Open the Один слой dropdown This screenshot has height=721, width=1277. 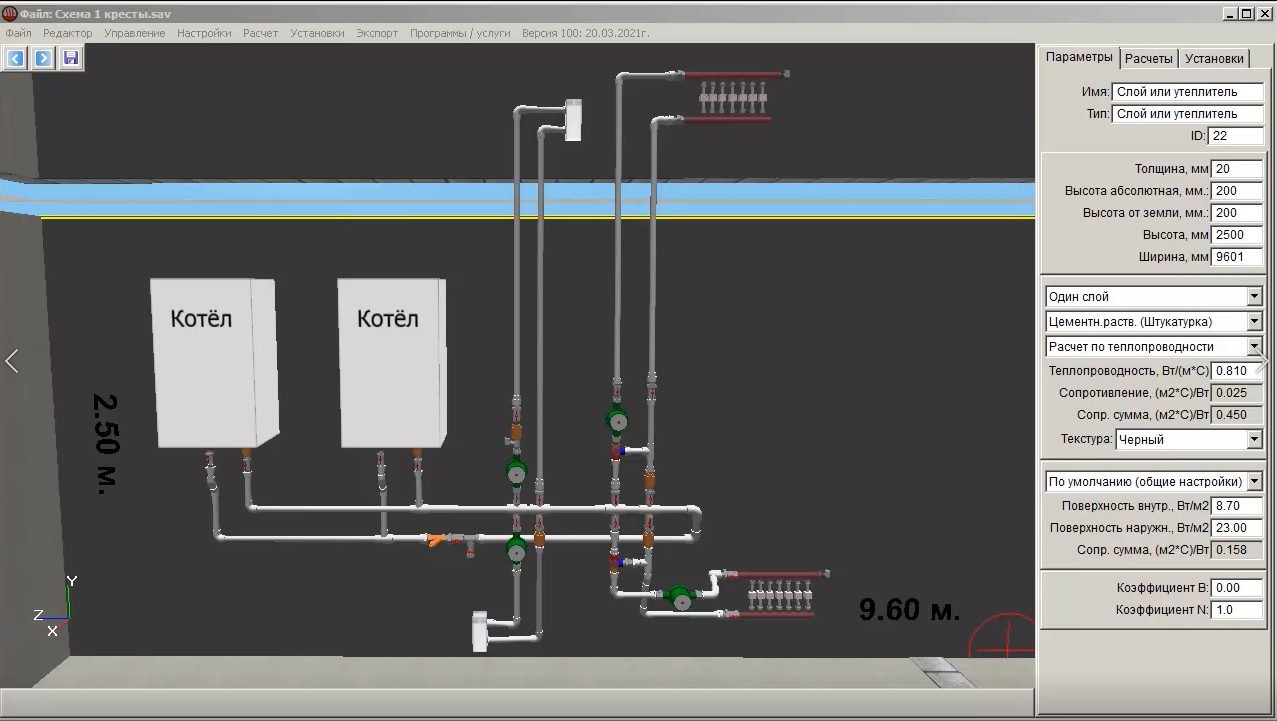click(1154, 297)
